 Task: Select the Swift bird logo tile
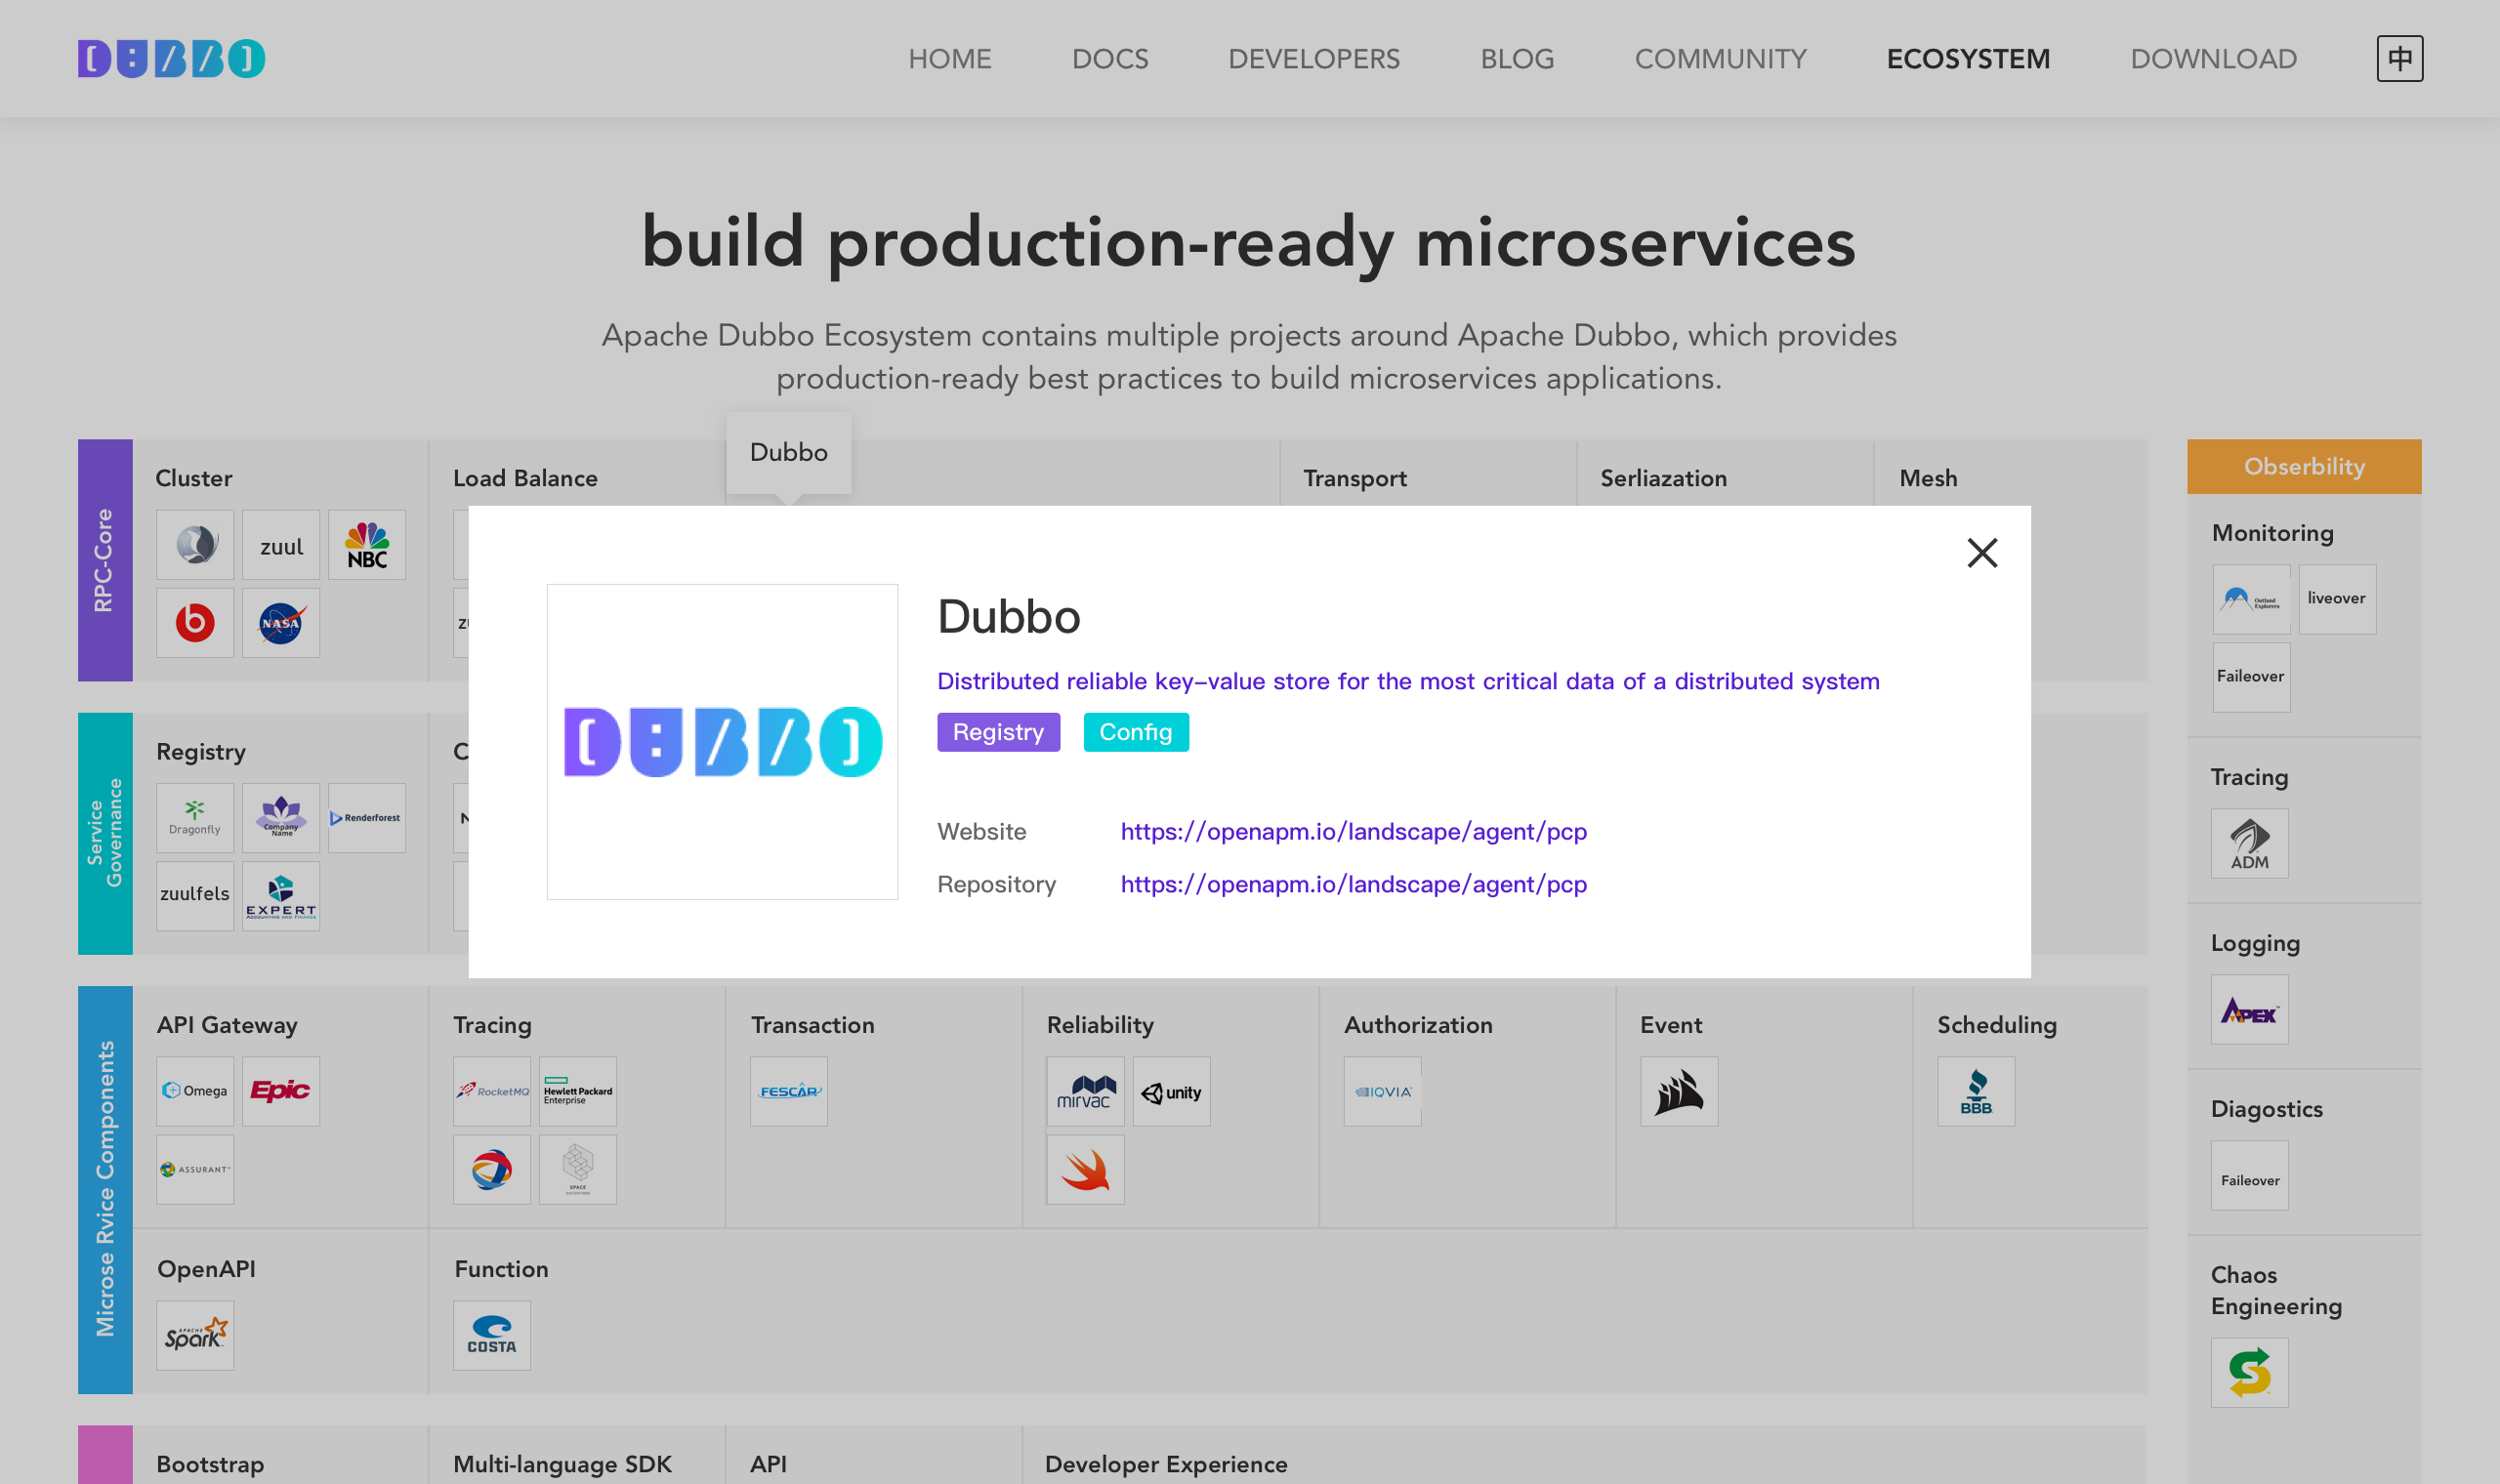1085,1169
